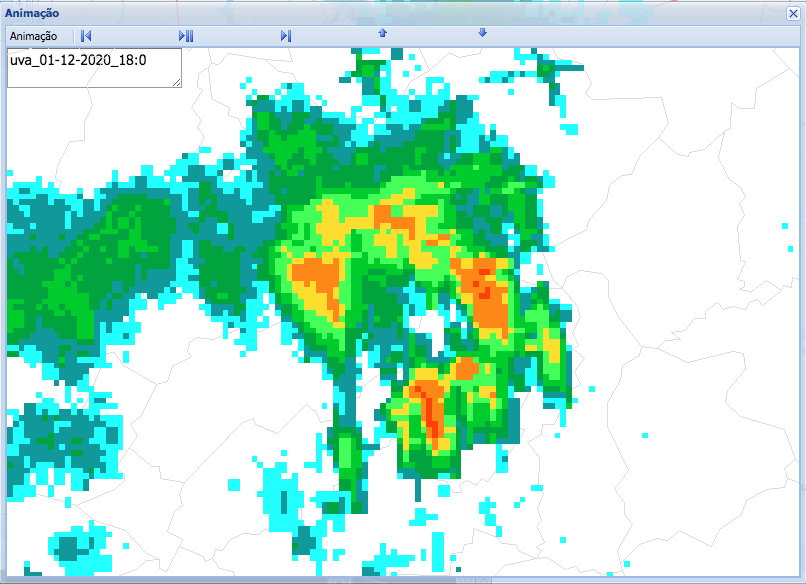Click the red storm core on the radar

click(433, 415)
